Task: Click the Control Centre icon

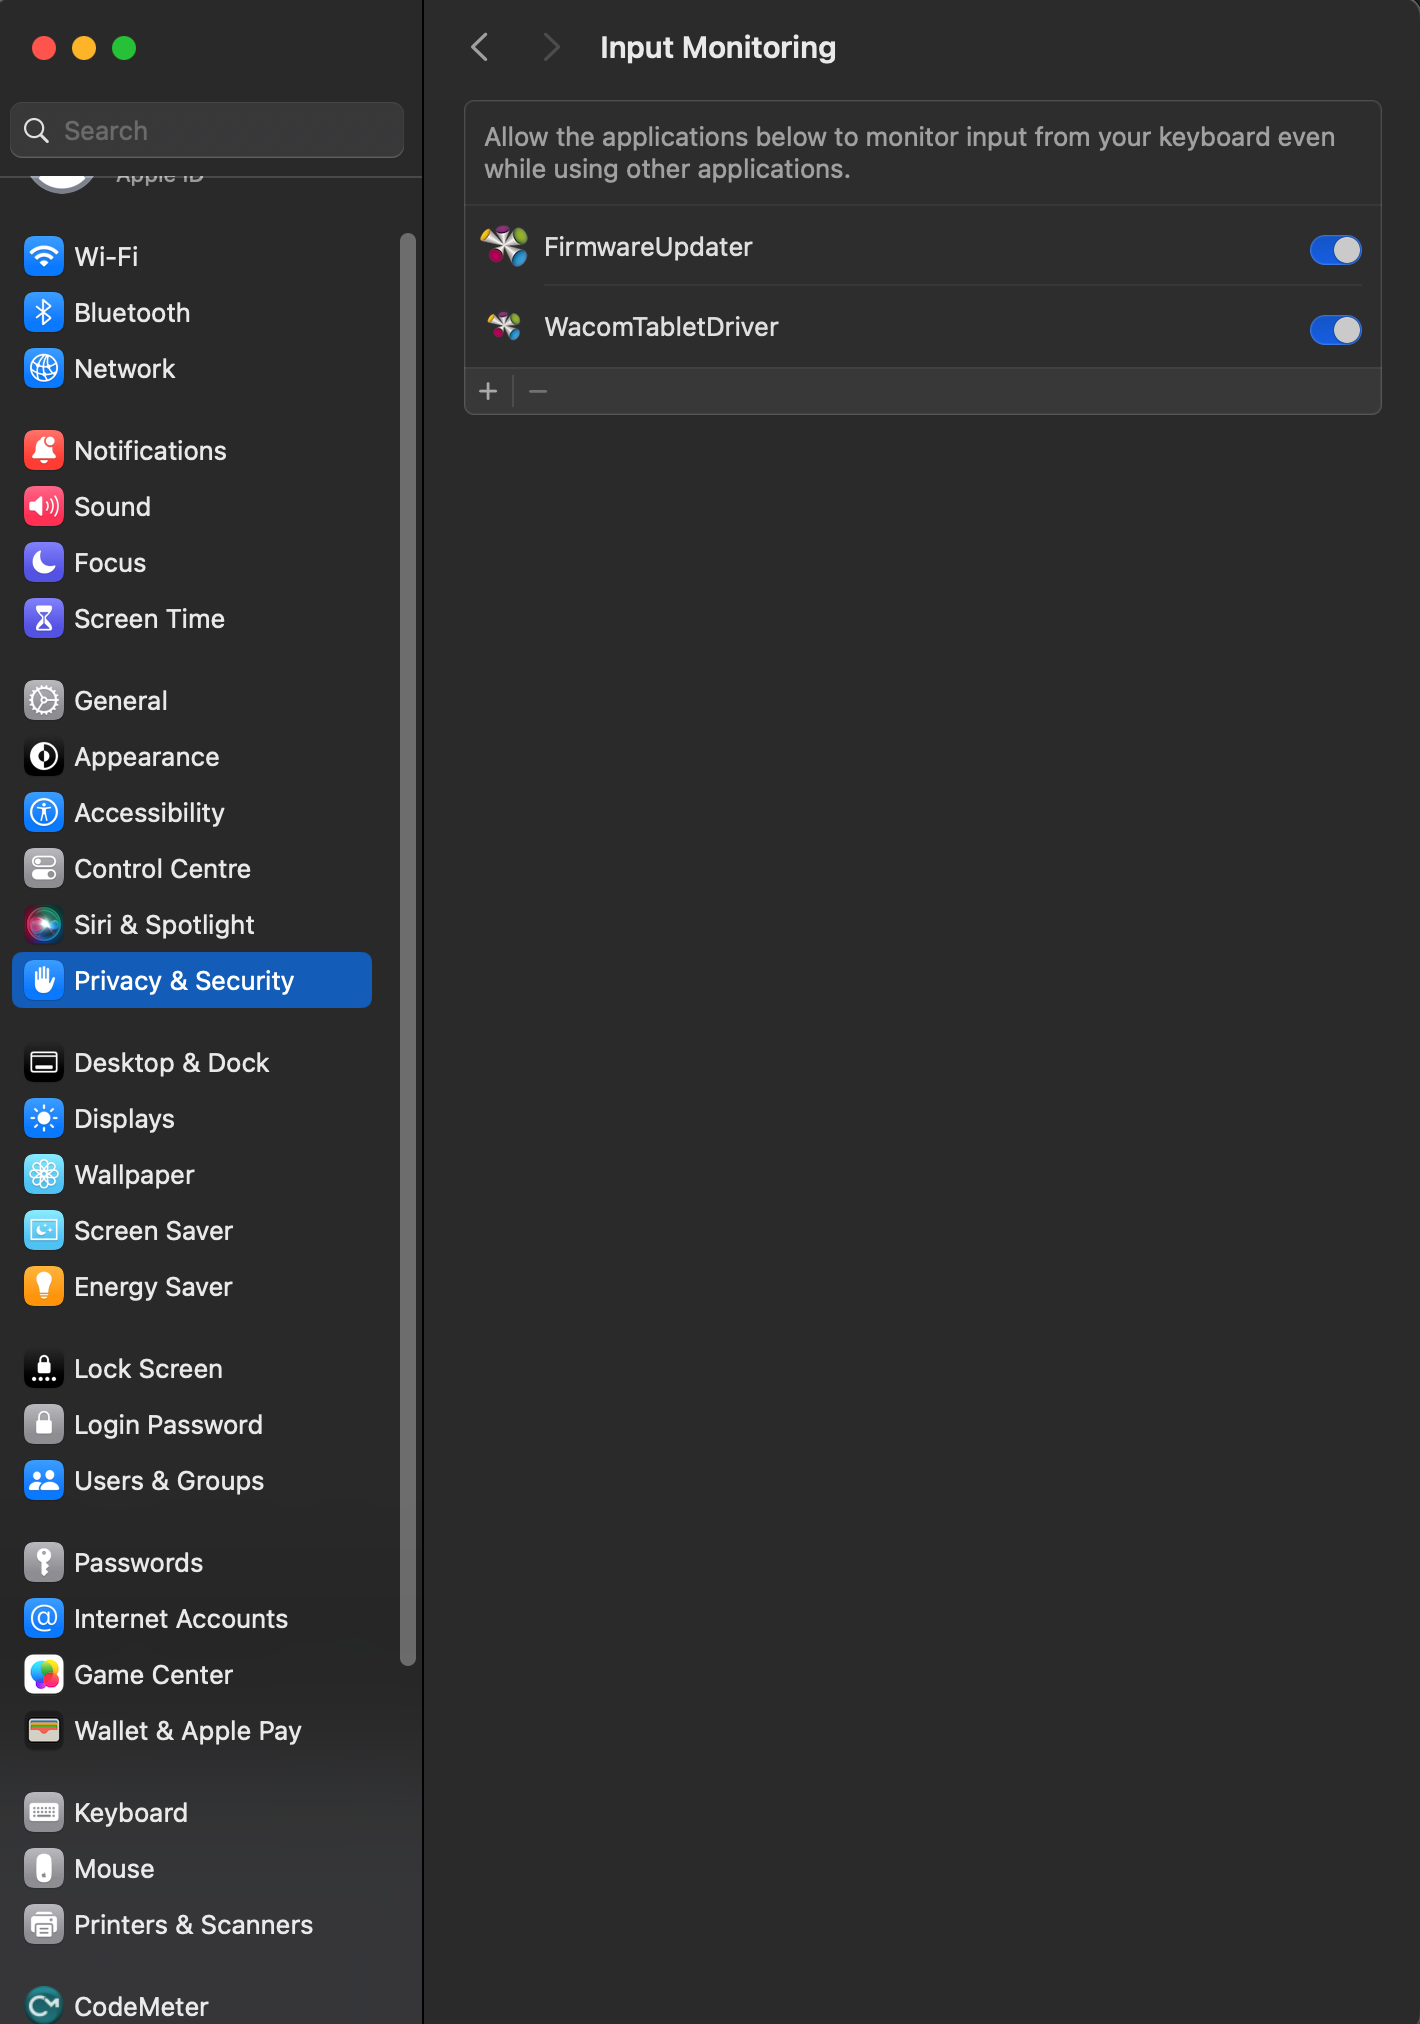Action: point(44,869)
